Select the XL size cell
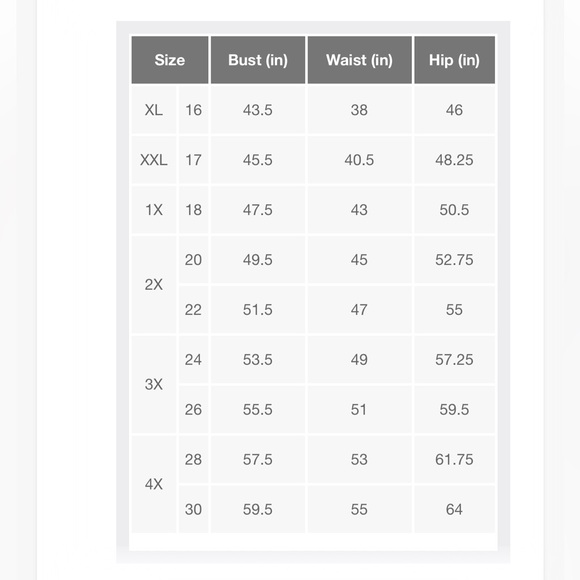The image size is (580, 580). (x=154, y=110)
